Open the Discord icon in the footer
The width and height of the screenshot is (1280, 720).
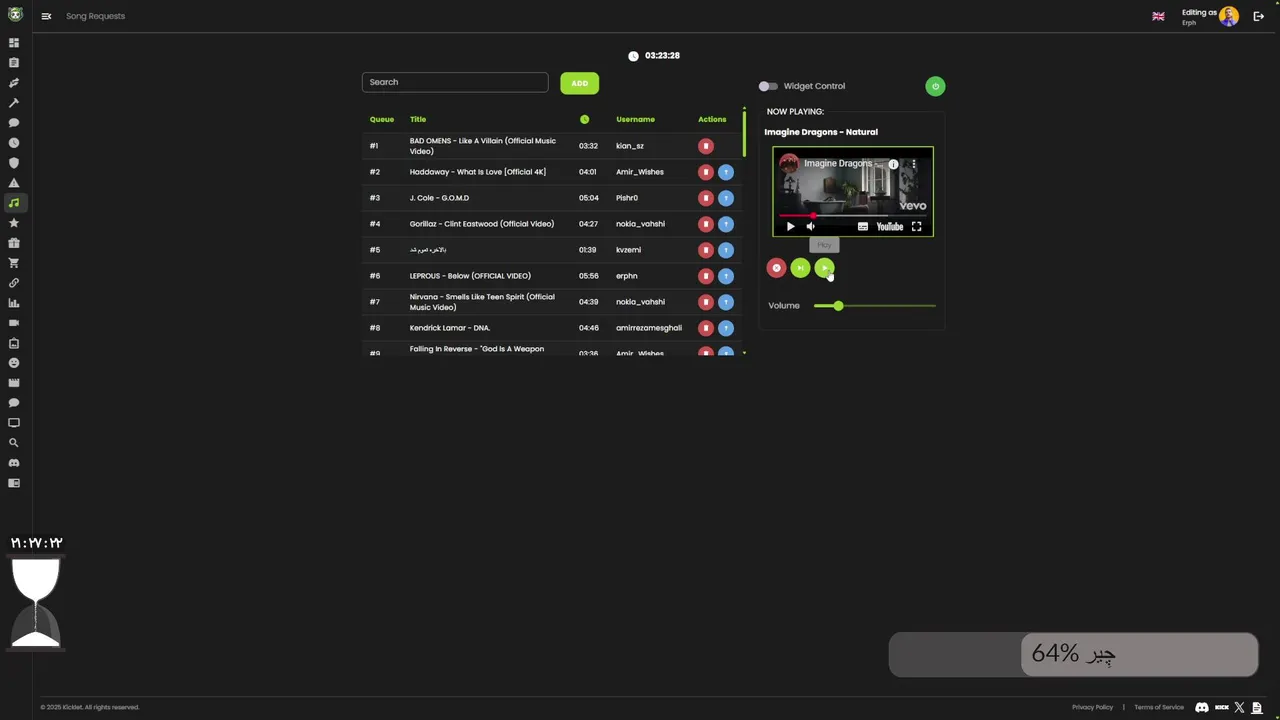pyautogui.click(x=1202, y=707)
